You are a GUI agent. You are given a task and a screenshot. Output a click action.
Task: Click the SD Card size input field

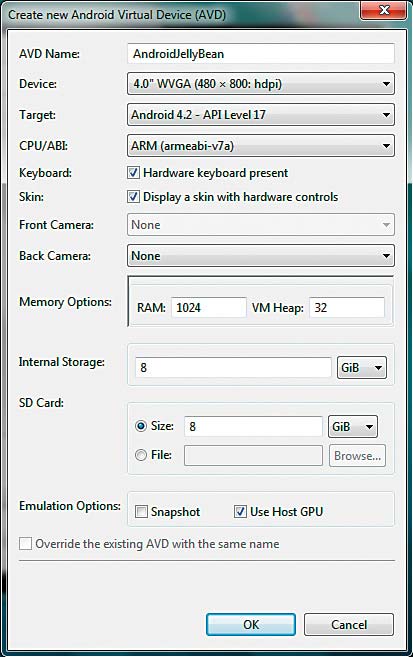coord(253,427)
